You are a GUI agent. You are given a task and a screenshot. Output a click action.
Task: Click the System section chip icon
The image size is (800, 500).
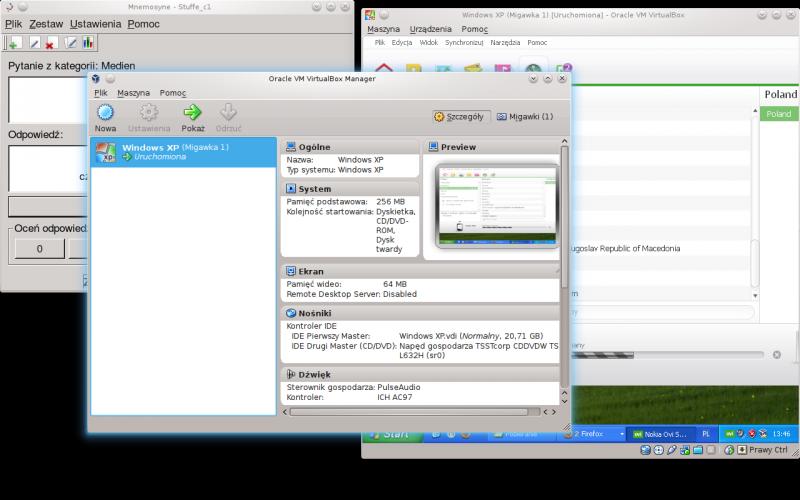coord(291,188)
